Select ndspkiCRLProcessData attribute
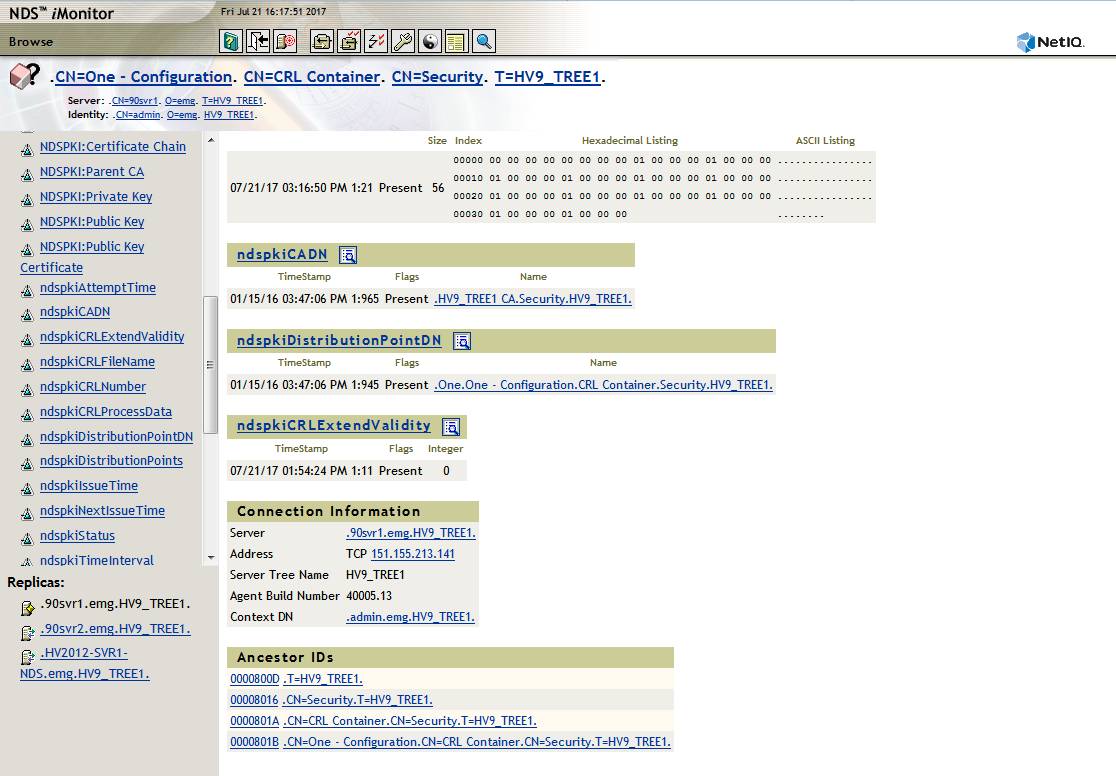1116x776 pixels. [x=106, y=411]
